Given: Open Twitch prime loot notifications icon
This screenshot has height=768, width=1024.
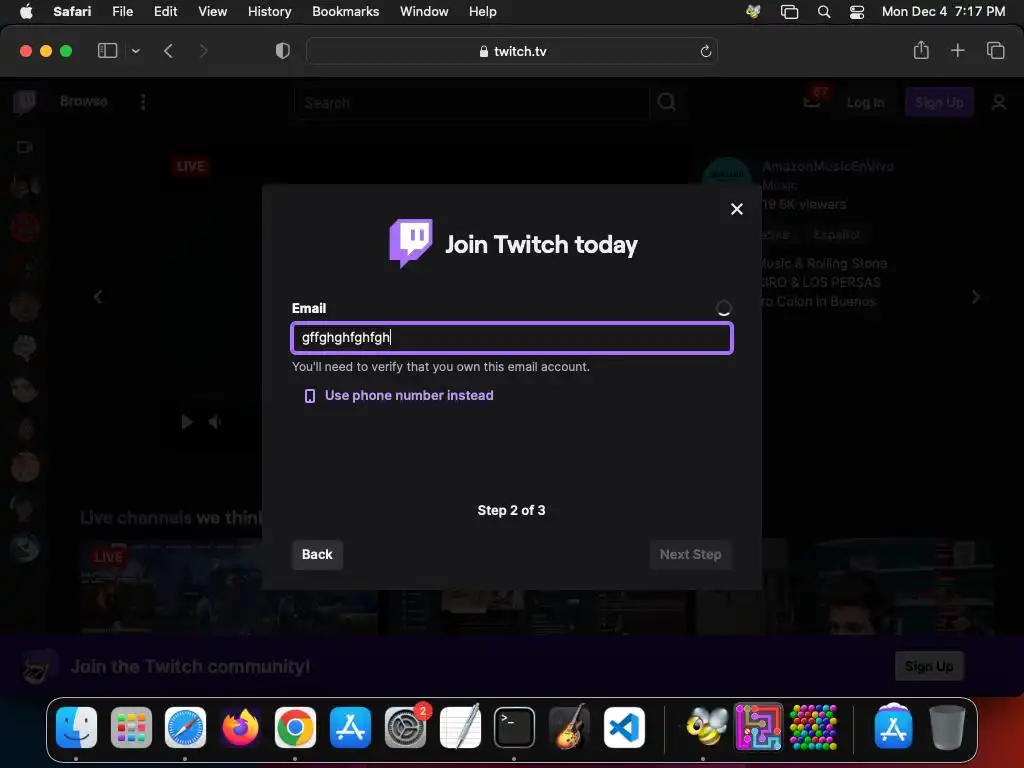Looking at the screenshot, I should pos(812,100).
